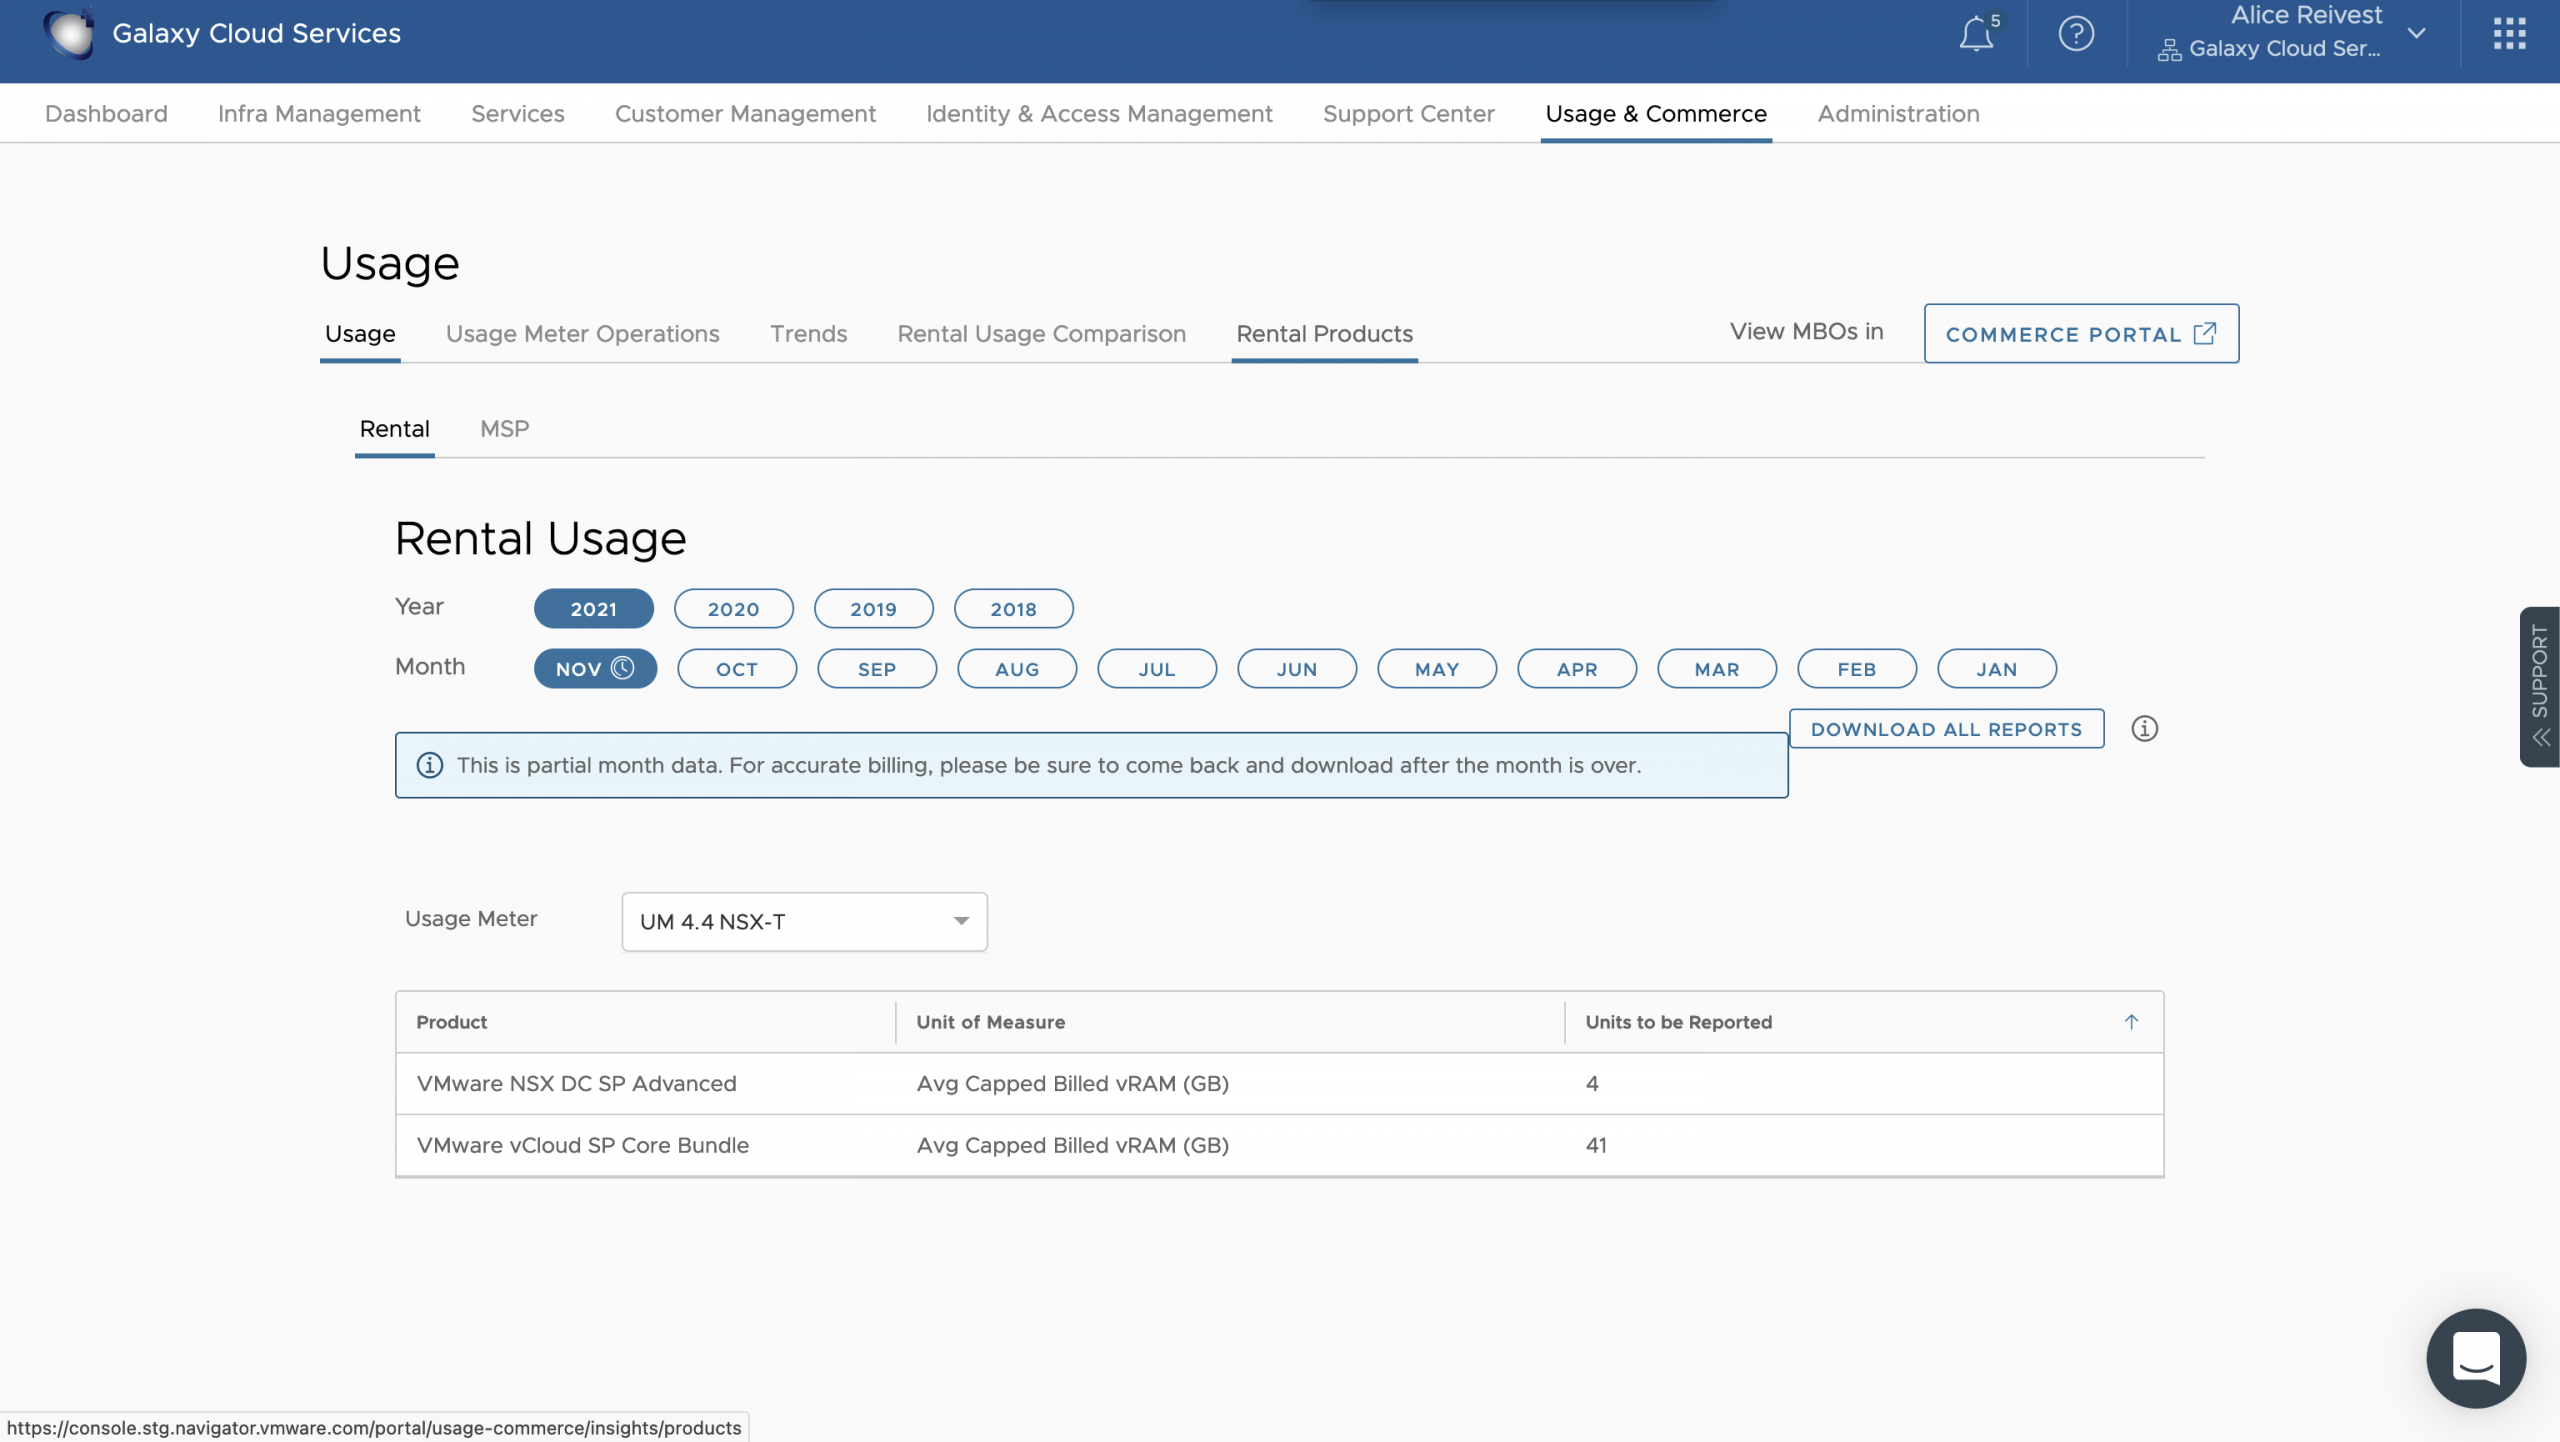Click the Product column header
This screenshot has height=1442, width=2560.
tap(452, 1022)
